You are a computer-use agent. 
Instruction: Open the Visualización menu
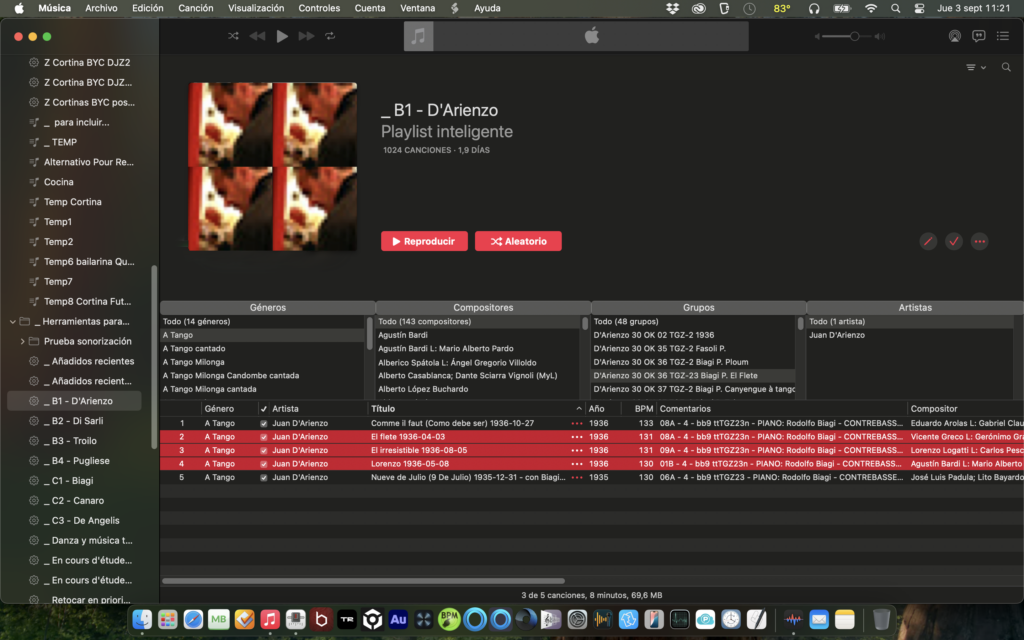(x=256, y=8)
